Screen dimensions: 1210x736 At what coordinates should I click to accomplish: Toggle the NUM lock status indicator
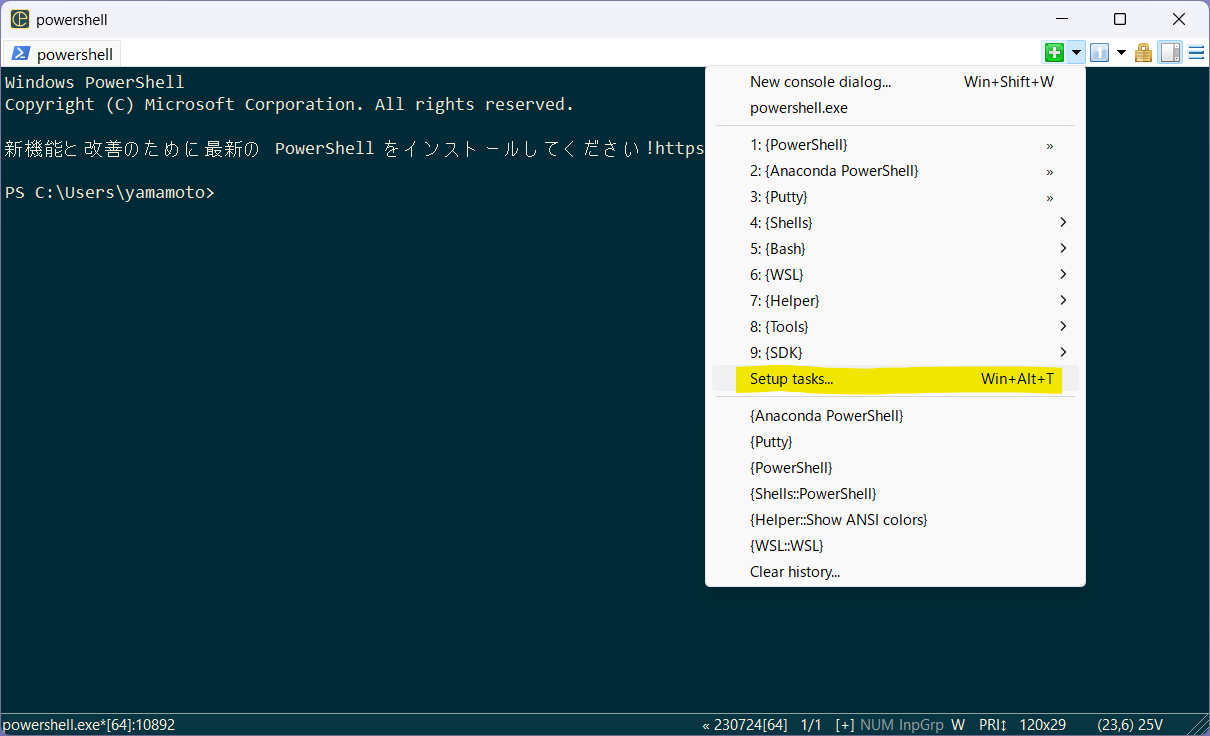pos(876,725)
